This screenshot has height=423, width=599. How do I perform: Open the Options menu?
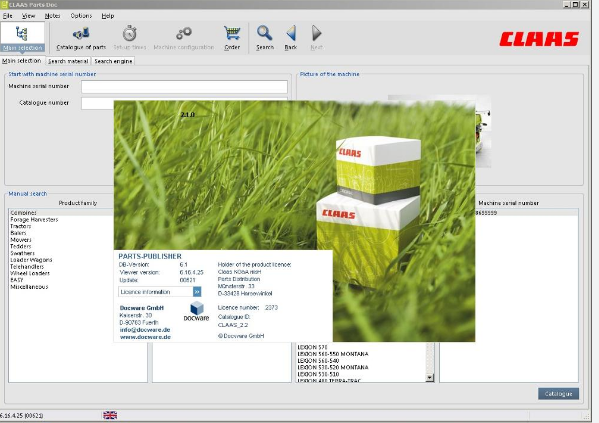[x=81, y=16]
